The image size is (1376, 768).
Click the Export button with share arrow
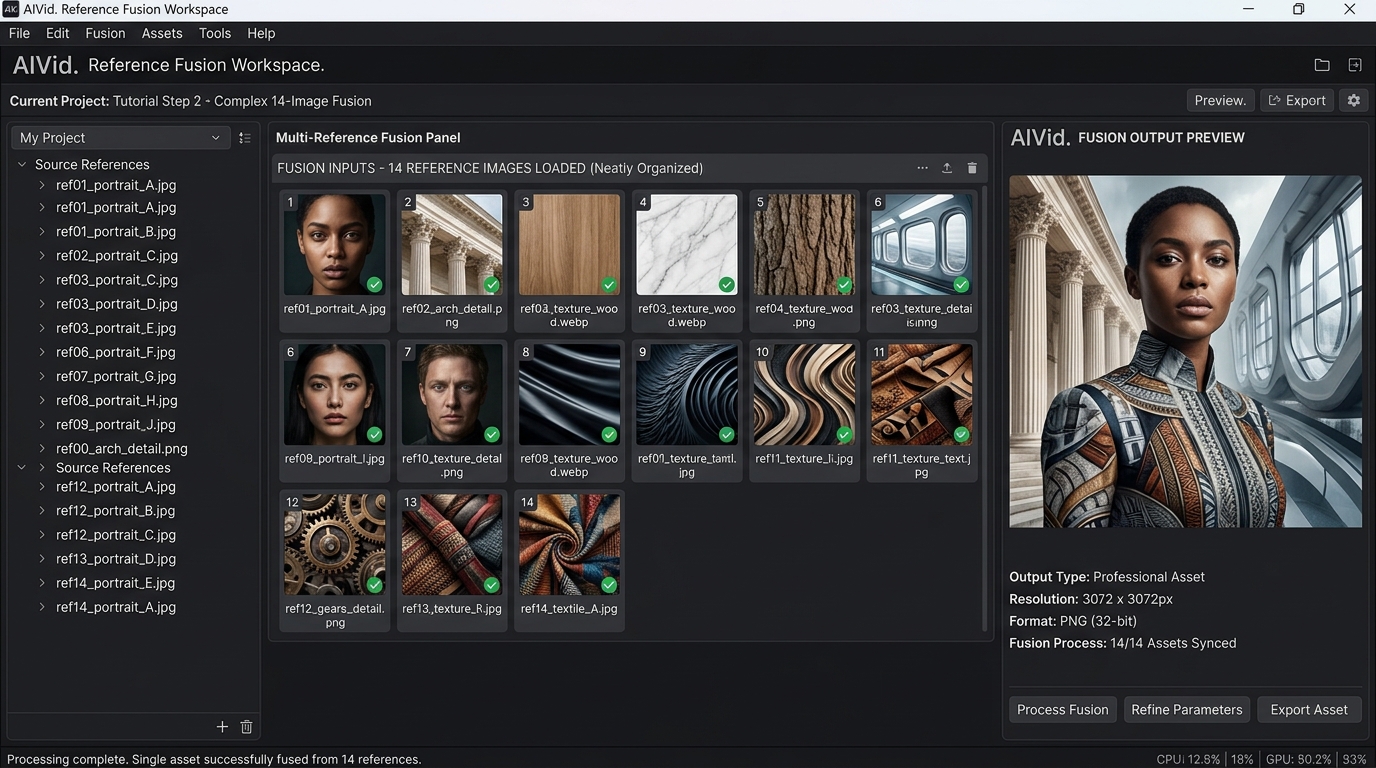tap(1297, 100)
